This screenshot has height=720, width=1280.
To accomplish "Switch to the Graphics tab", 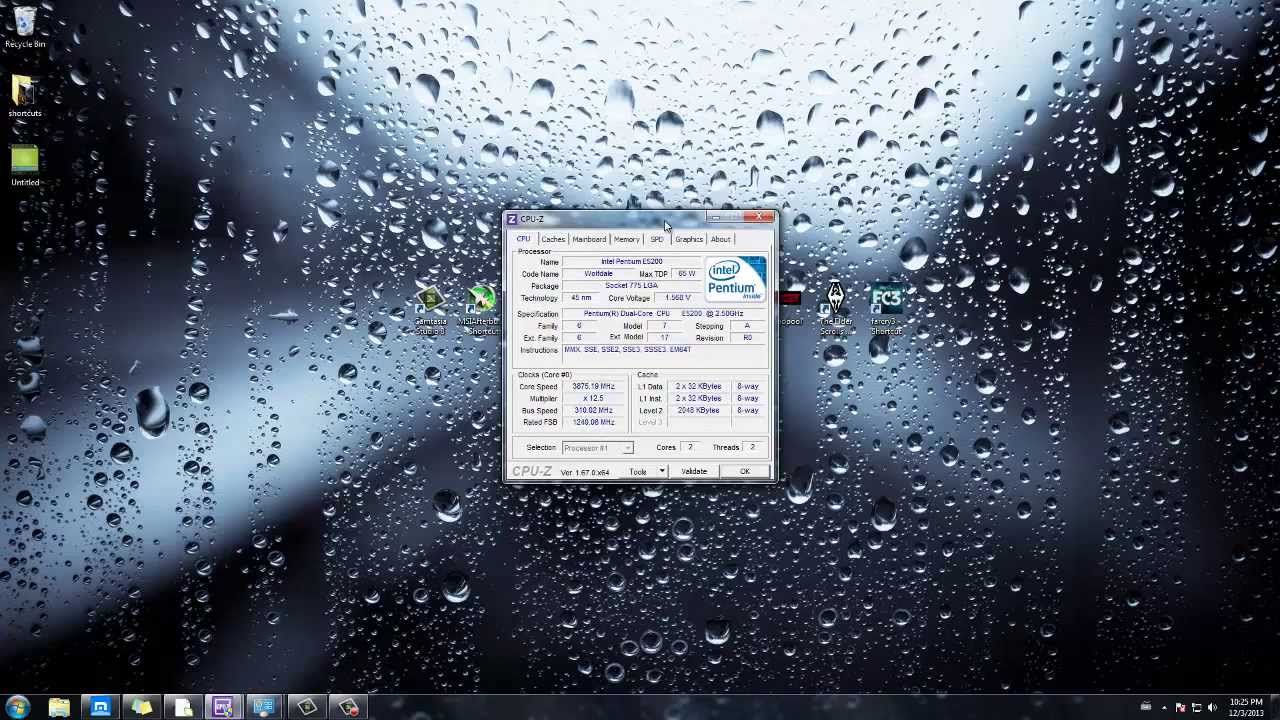I will click(689, 239).
